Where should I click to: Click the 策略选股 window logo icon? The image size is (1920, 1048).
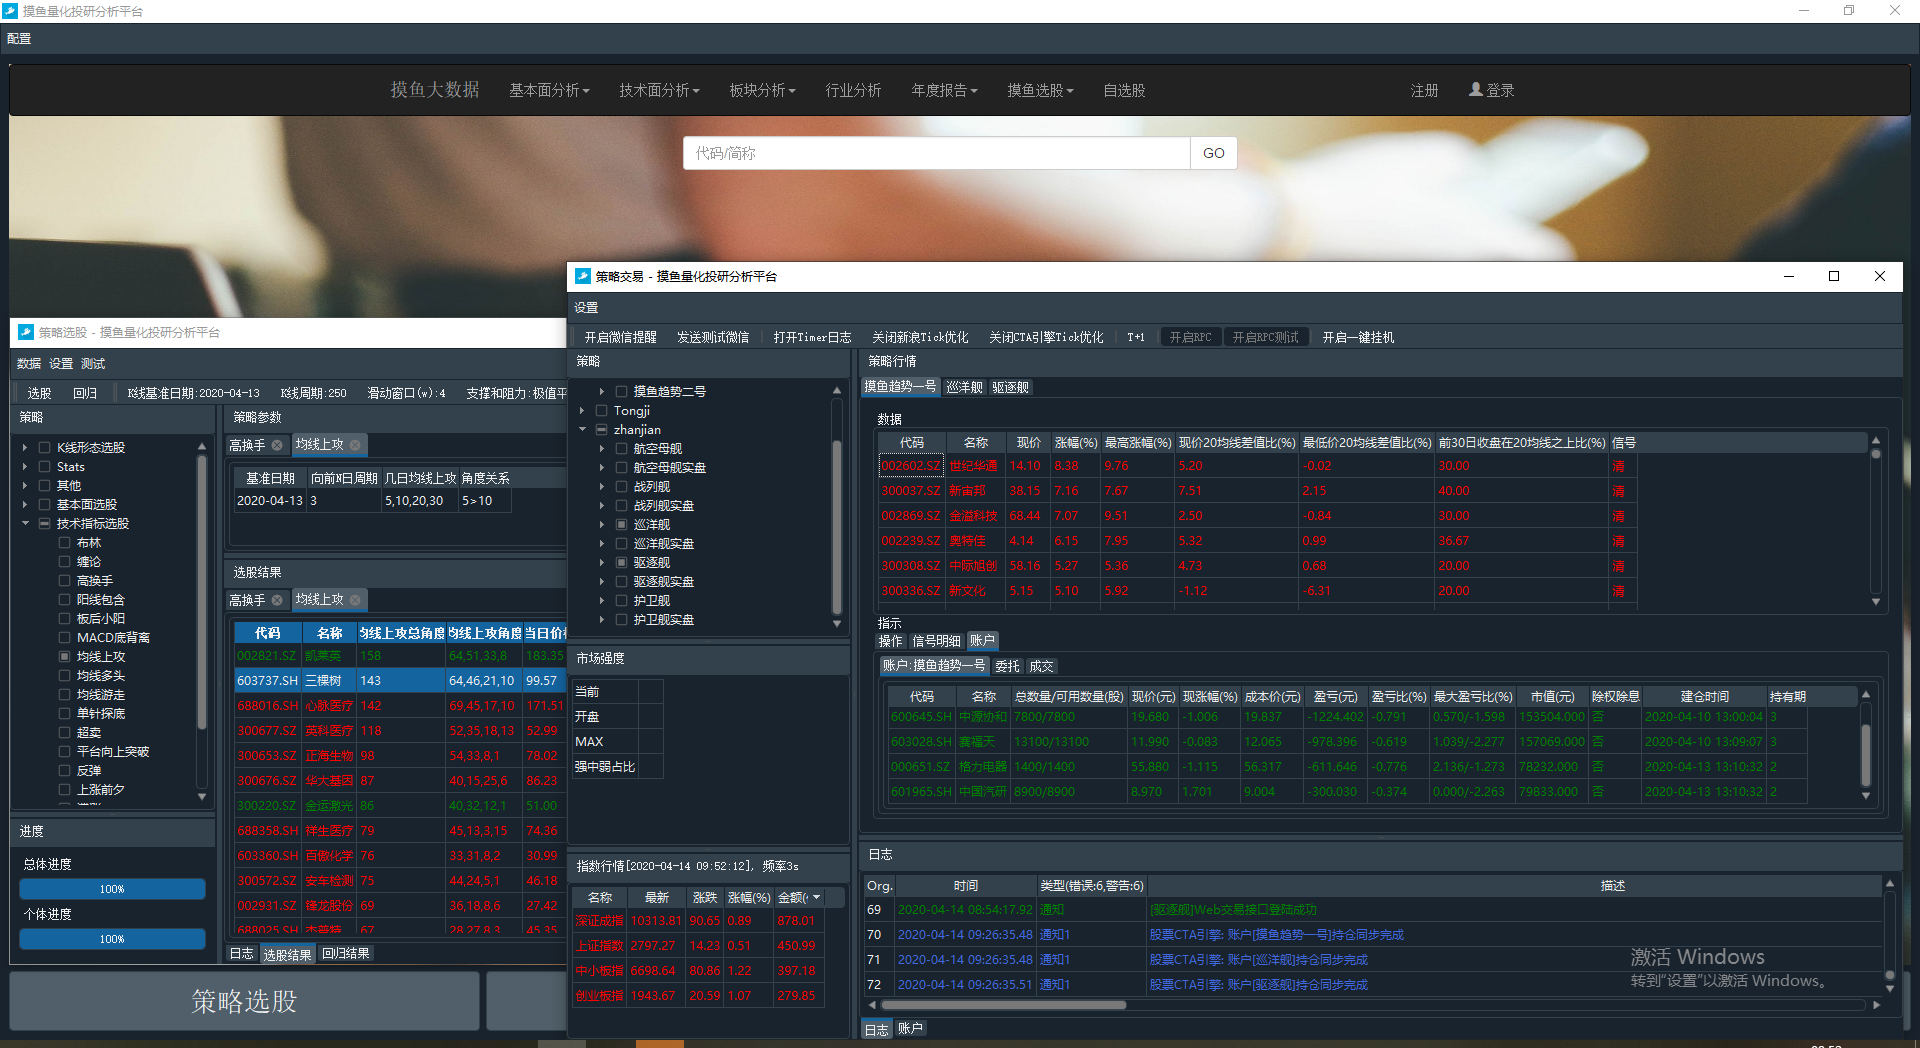coord(26,332)
